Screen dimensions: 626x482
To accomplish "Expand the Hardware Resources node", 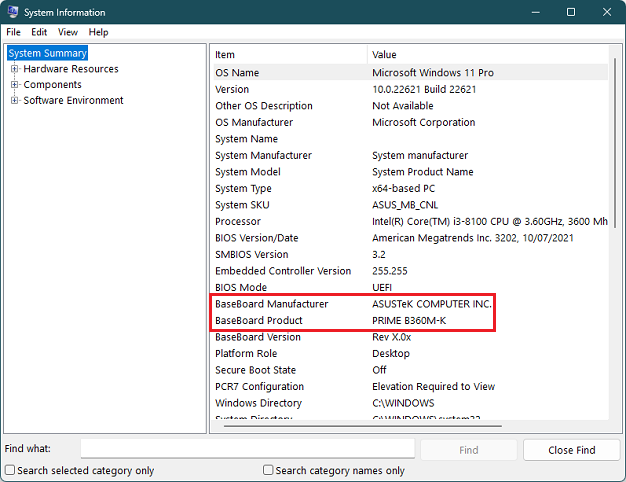I will (14, 69).
